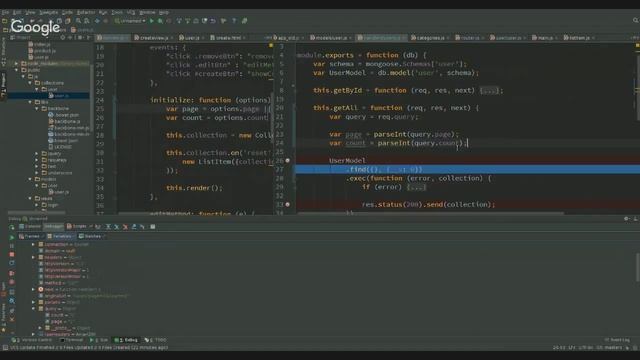Toggle breakpoint on line 26
This screenshot has height=360, width=640.
click(287, 160)
